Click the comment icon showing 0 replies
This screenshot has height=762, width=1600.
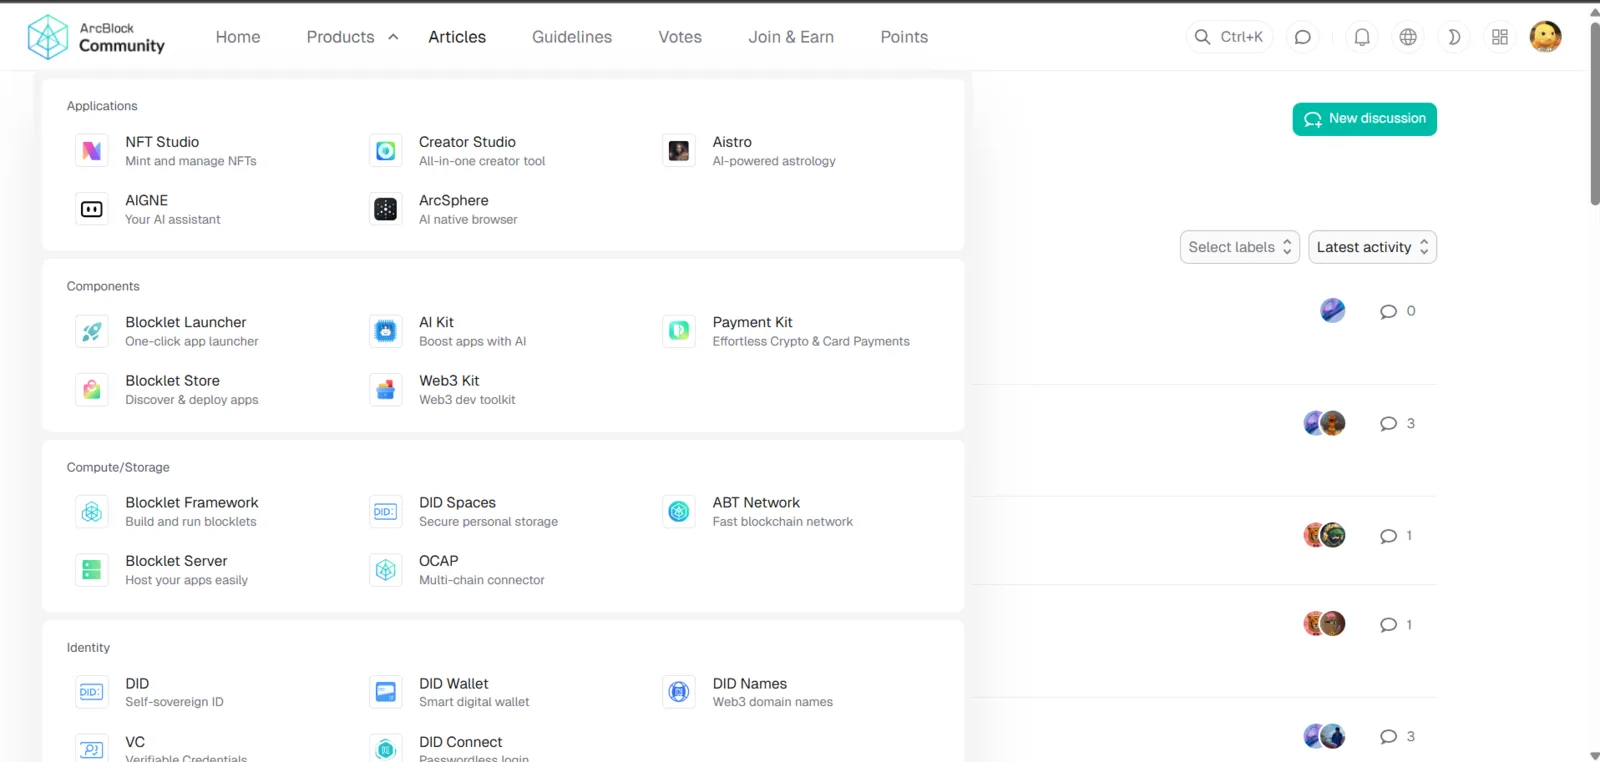coord(1388,311)
